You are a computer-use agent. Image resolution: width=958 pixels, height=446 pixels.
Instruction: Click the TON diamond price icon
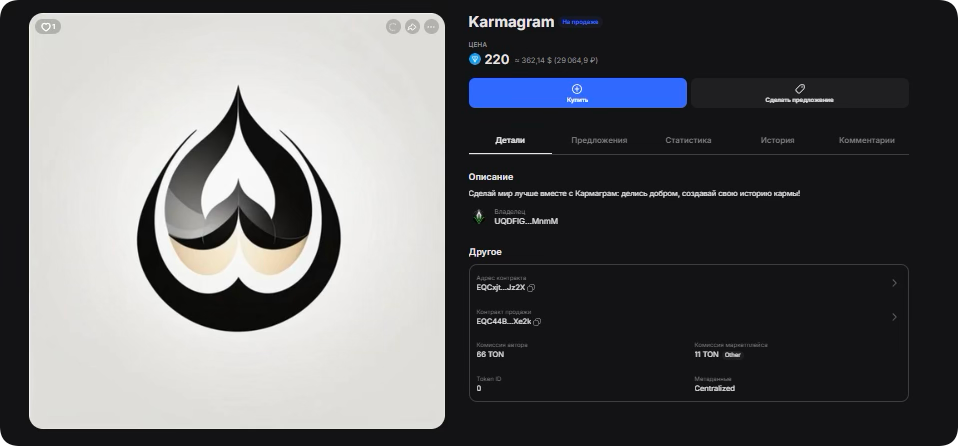point(475,59)
